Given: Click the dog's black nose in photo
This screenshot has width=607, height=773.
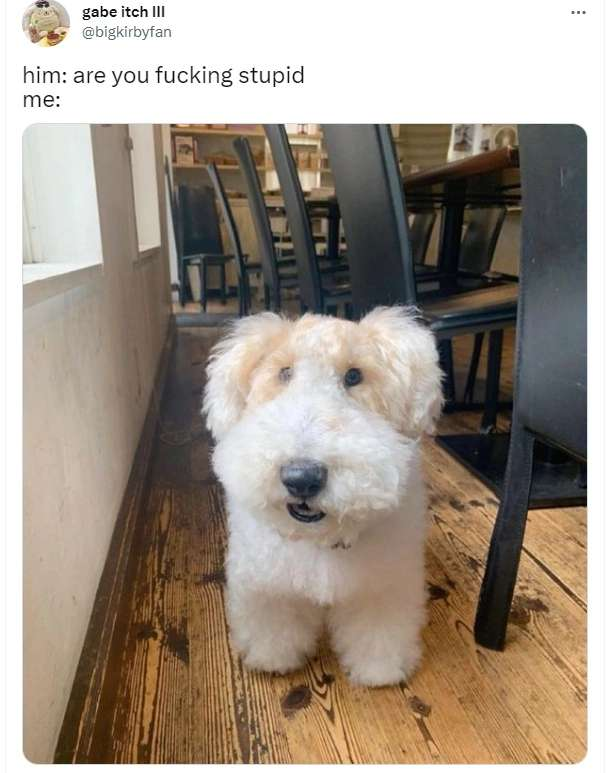Looking at the screenshot, I should click(304, 478).
